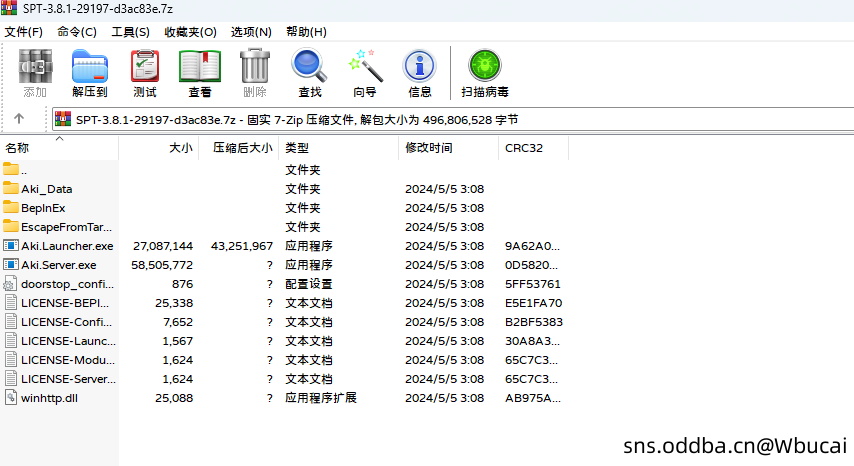Image resolution: width=854 pixels, height=466 pixels.
Task: Sort by the CRC32 column header
Action: tap(534, 148)
